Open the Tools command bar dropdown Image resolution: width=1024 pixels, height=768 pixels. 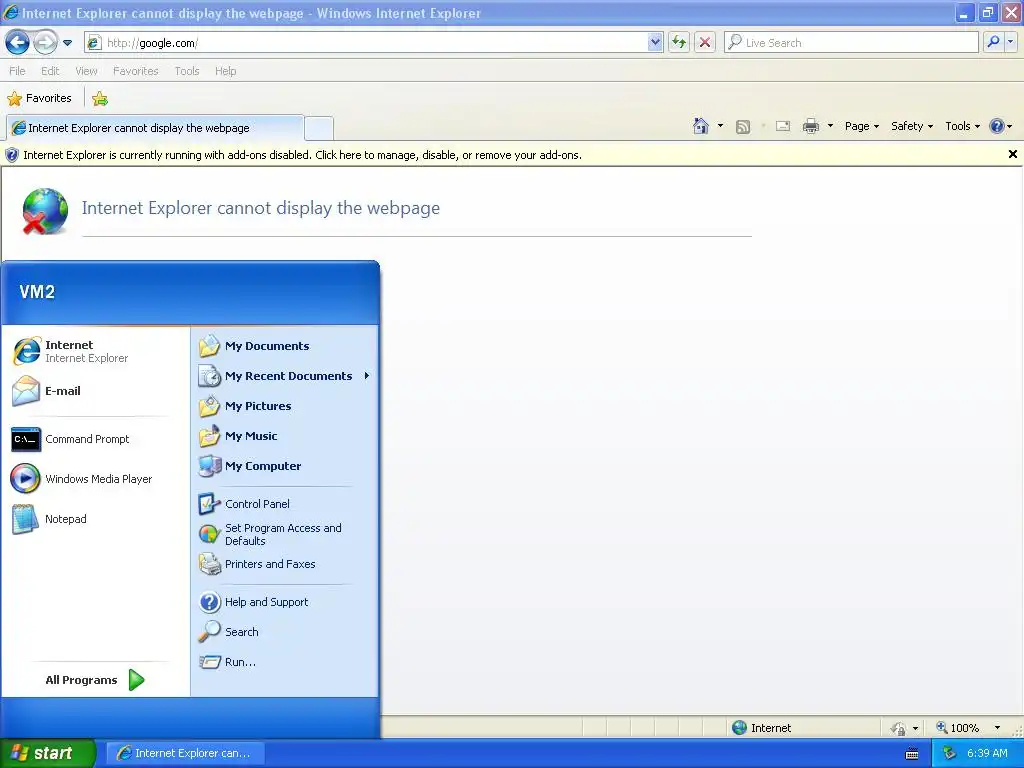click(963, 127)
